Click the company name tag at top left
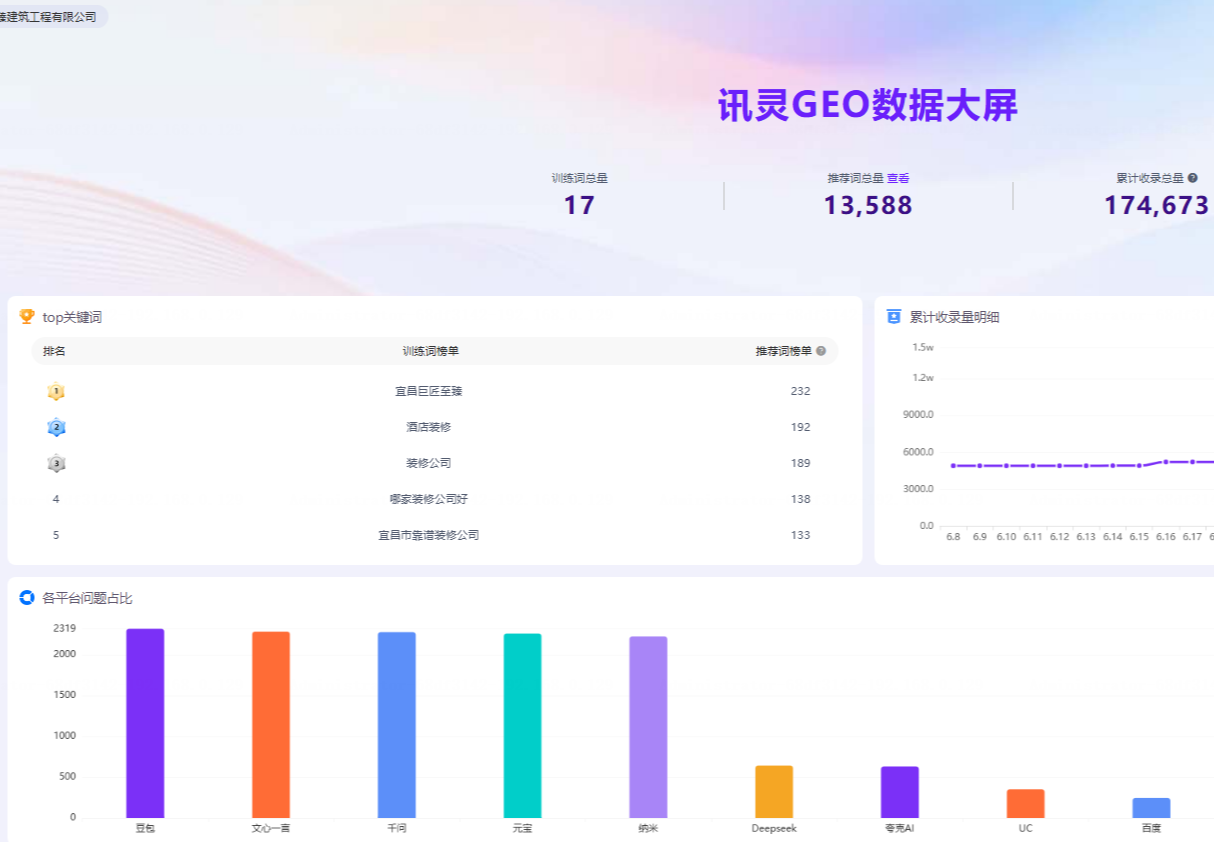 coord(51,17)
